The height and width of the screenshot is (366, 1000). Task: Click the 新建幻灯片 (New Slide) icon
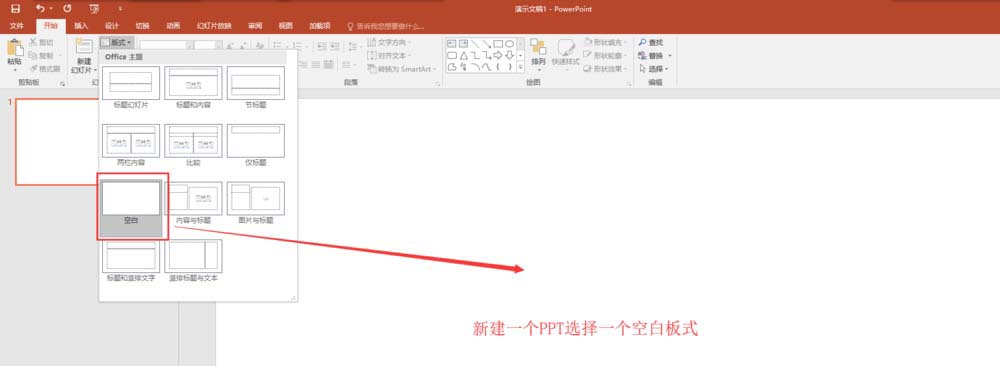tap(84, 47)
